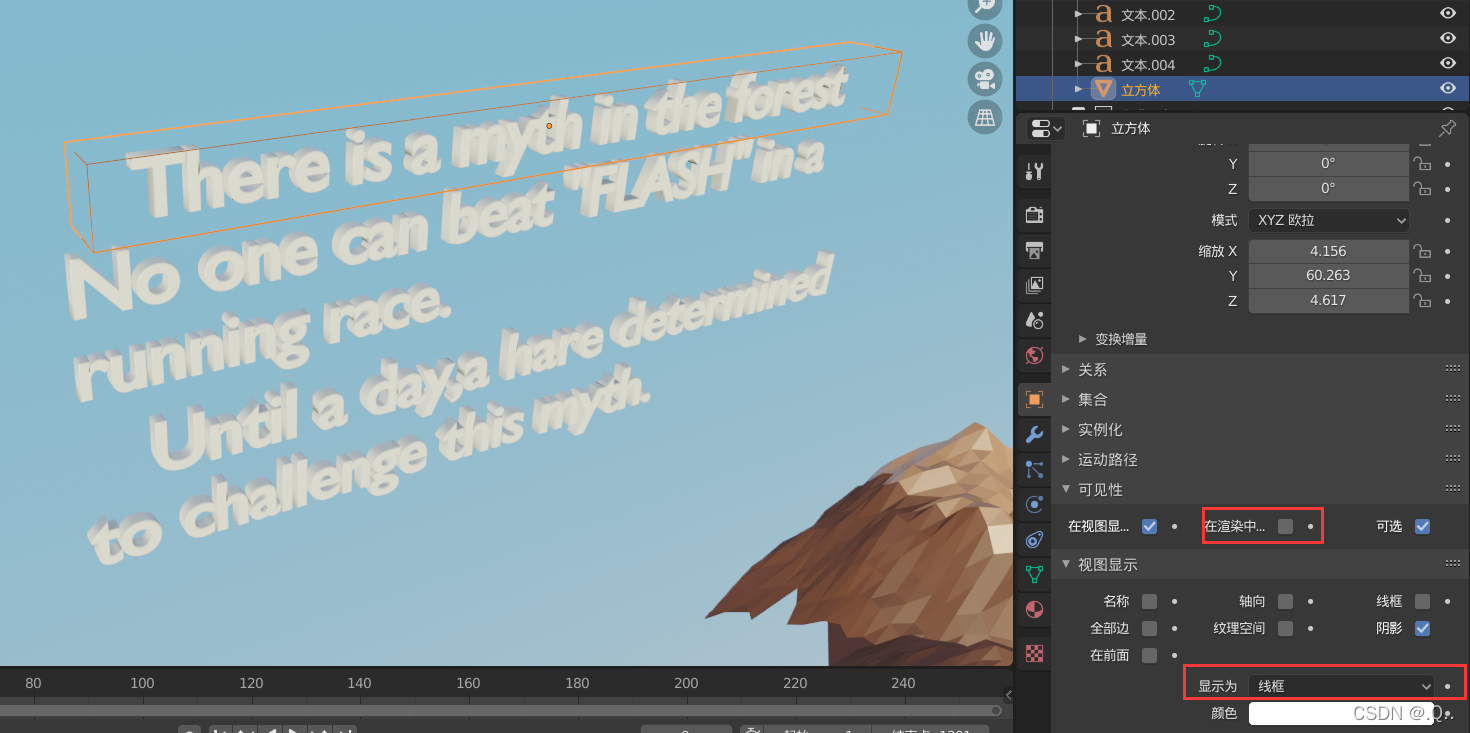Expand the 文本.003 outliner row
Screen dimensions: 1470x733
(x=1078, y=39)
